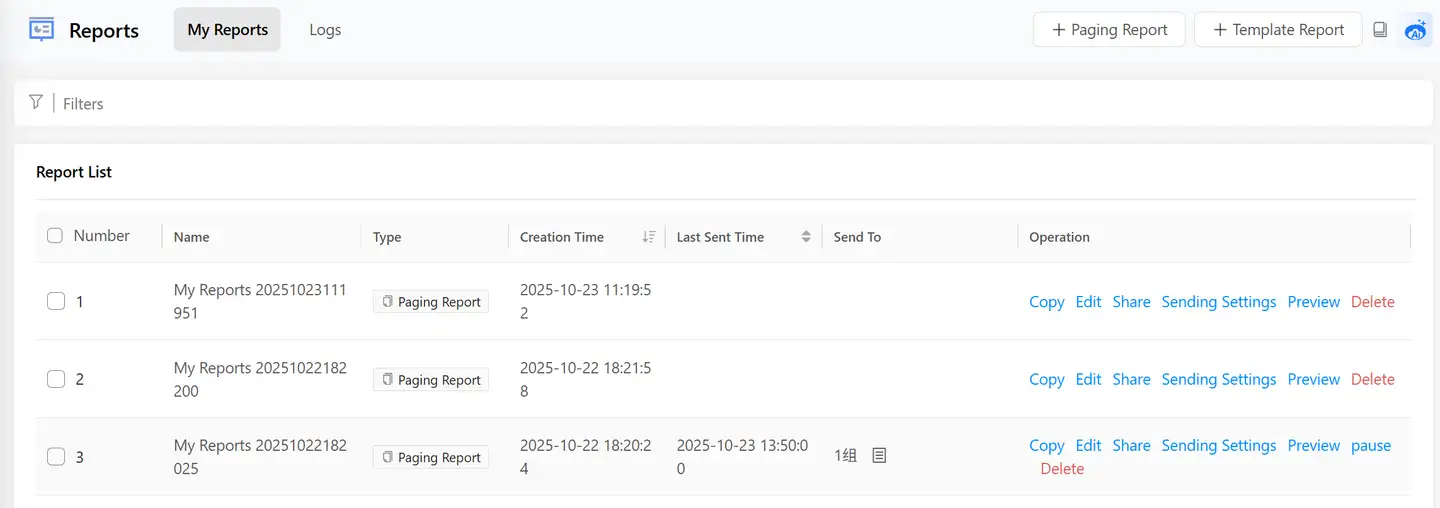
Task: Pause sending for report 3
Action: click(x=1370, y=446)
